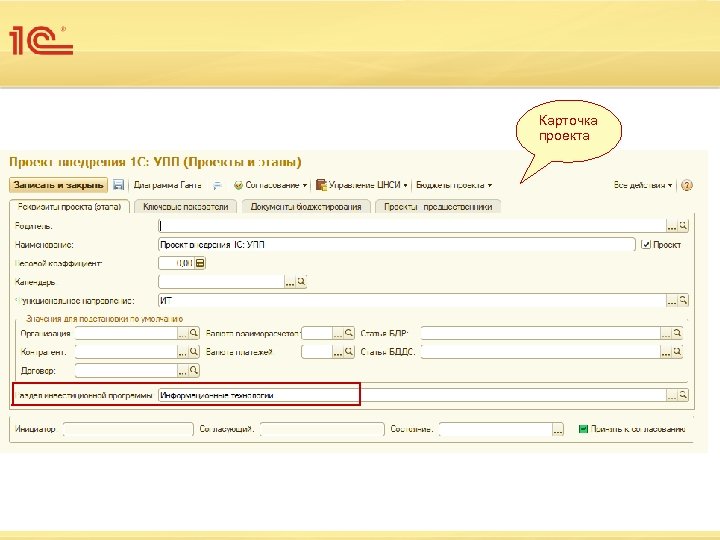The image size is (720, 540).
Task: Click the Организация input field
Action: [126, 333]
